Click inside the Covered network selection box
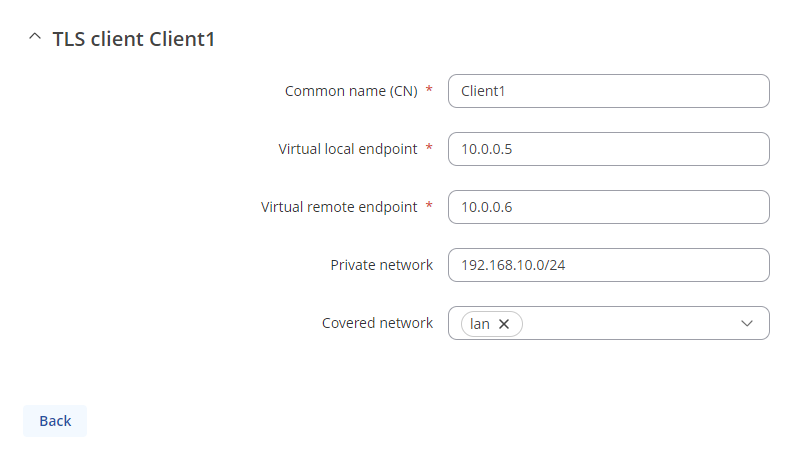Image resolution: width=785 pixels, height=460 pixels. click(x=630, y=324)
